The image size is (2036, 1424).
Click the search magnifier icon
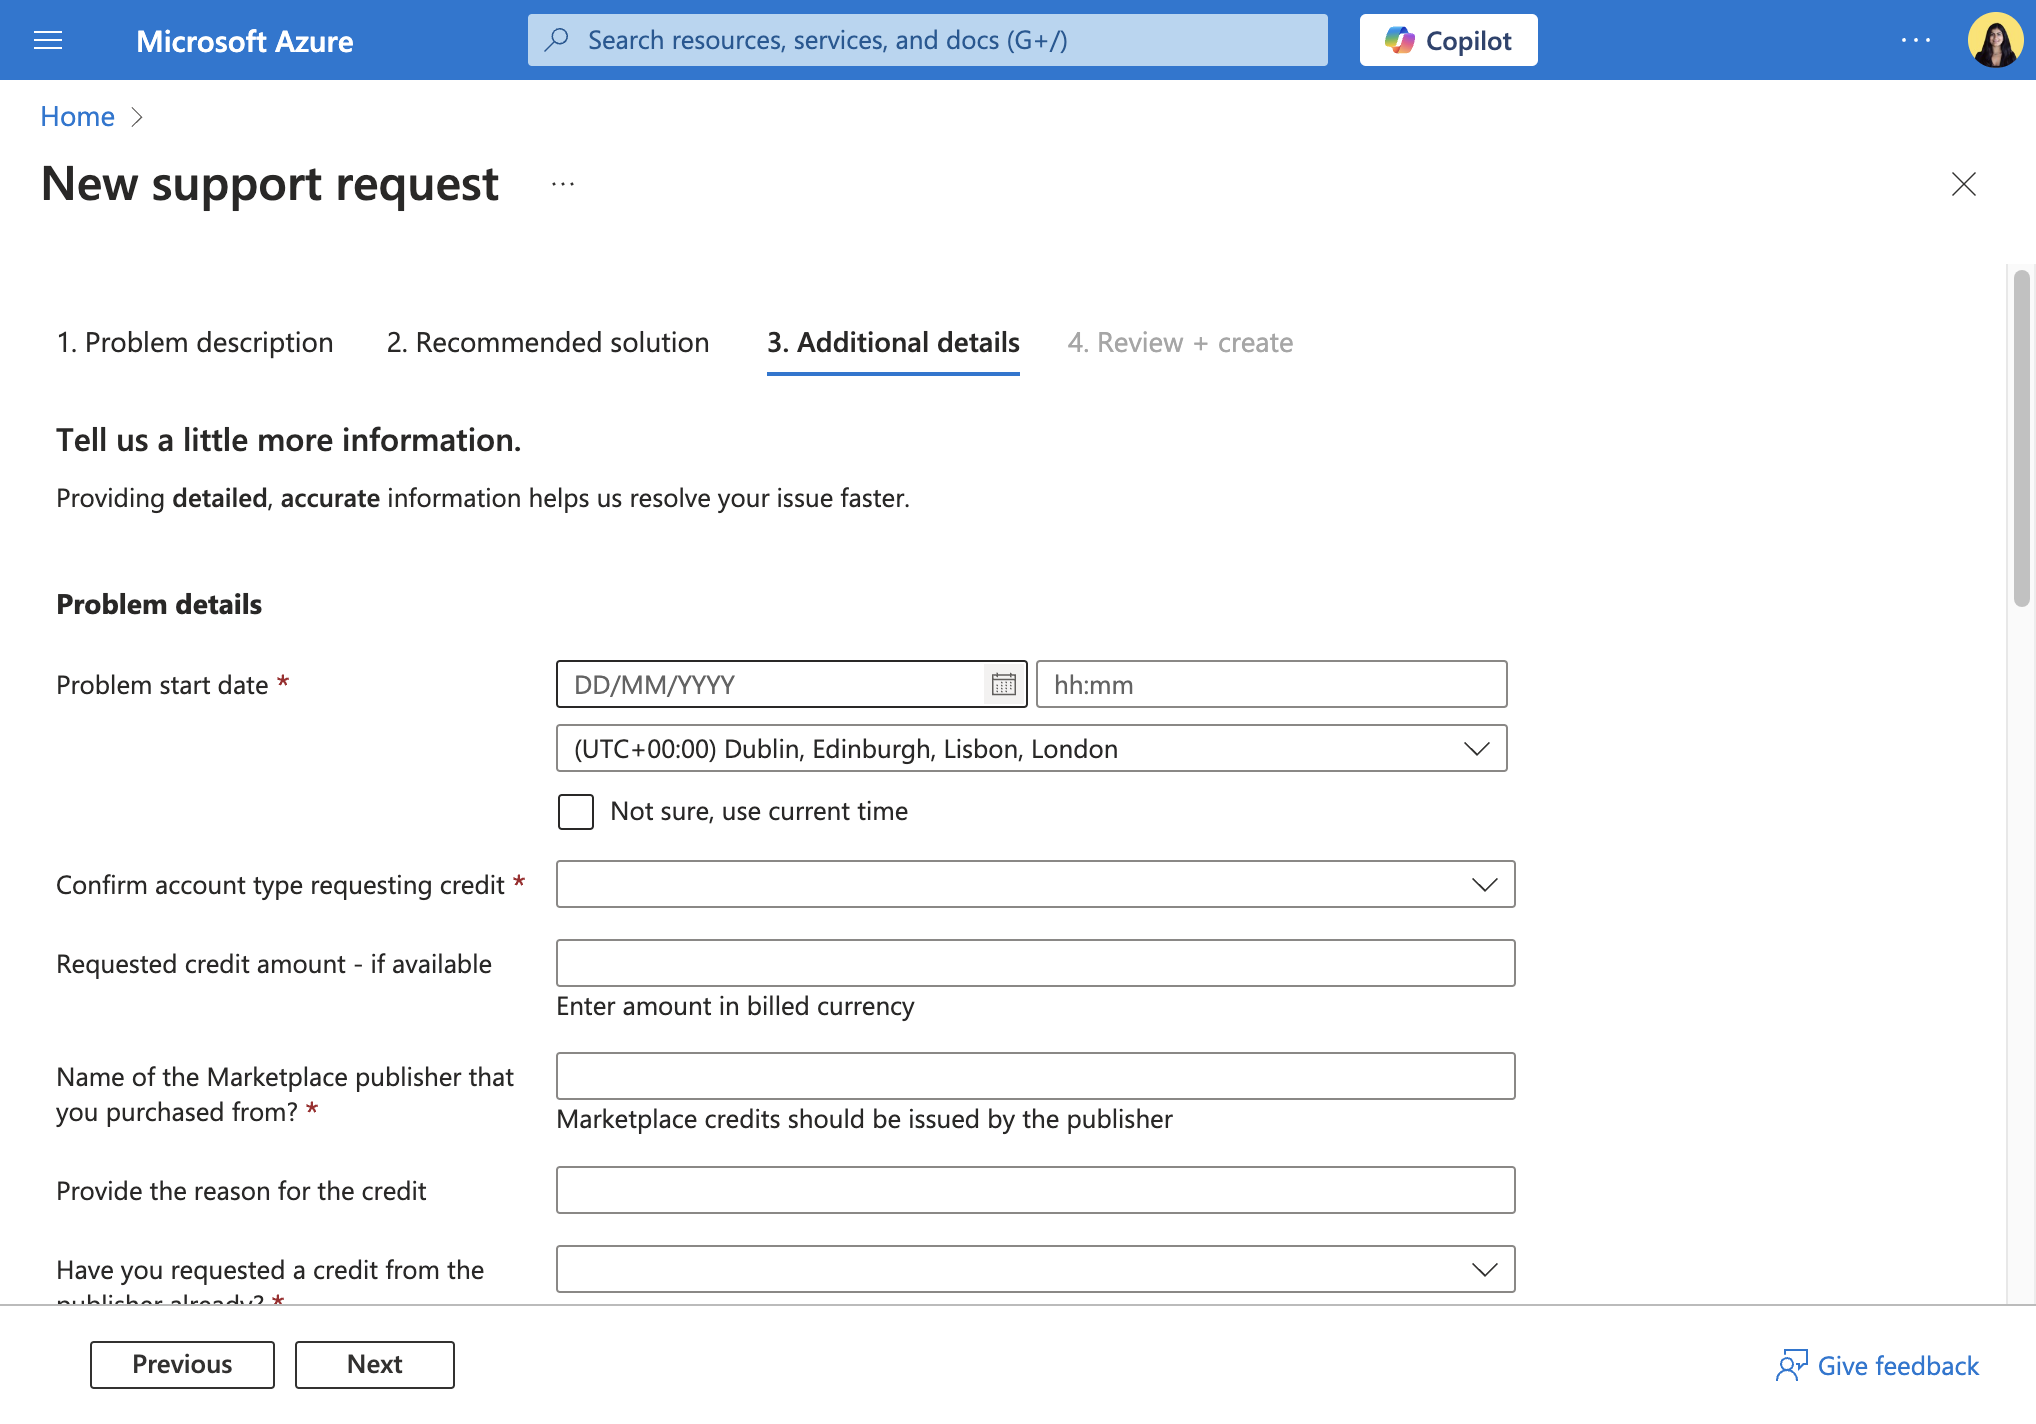point(557,40)
